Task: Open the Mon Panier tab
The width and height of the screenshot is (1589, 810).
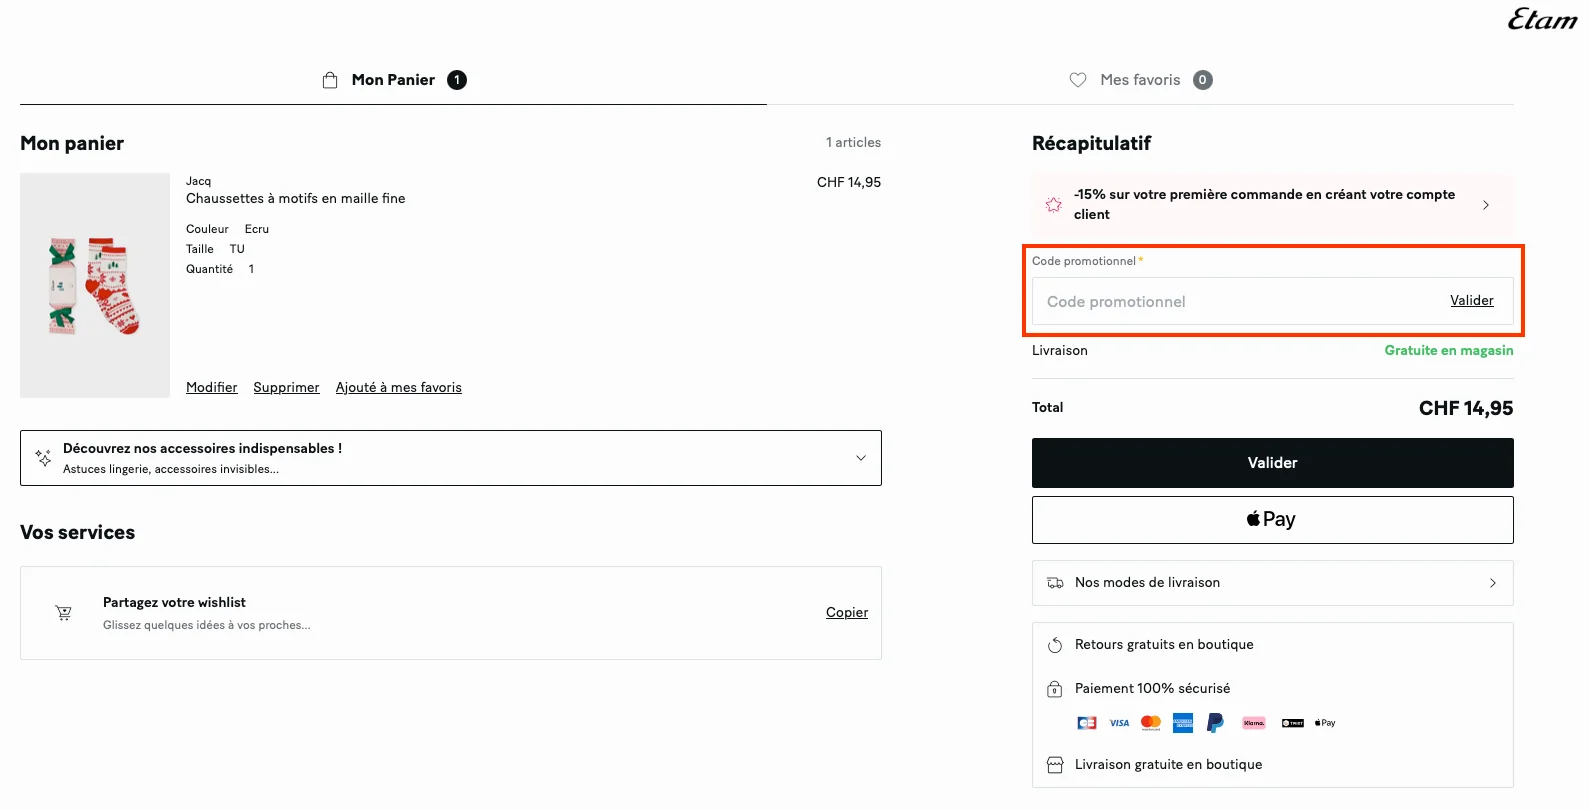Action: [x=393, y=80]
